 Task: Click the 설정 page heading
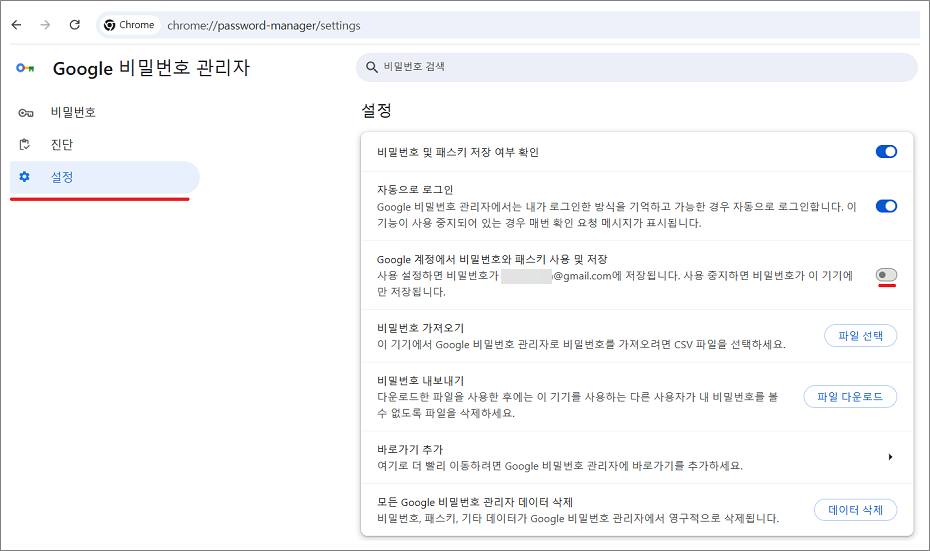[x=377, y=110]
